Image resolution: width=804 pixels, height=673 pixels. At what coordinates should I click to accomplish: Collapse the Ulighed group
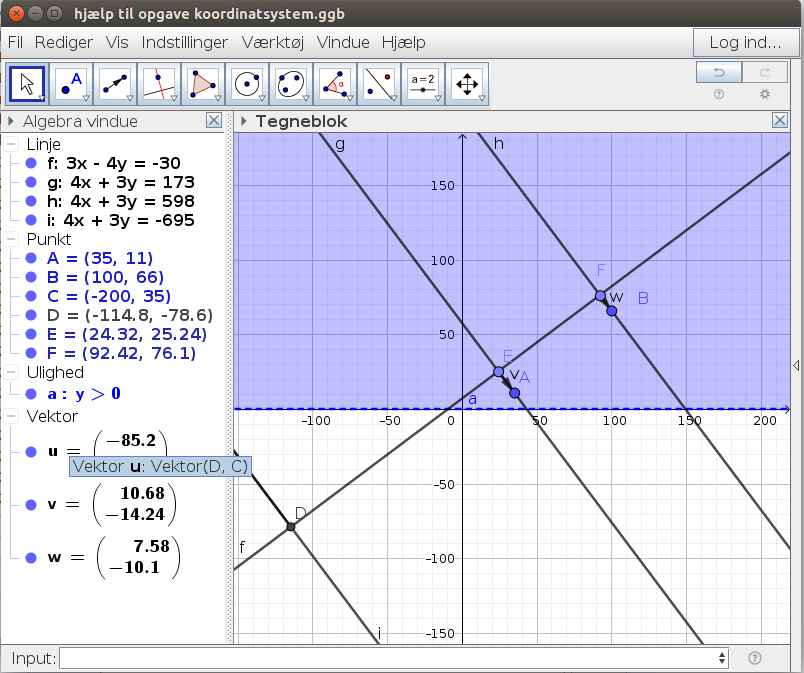tap(11, 372)
